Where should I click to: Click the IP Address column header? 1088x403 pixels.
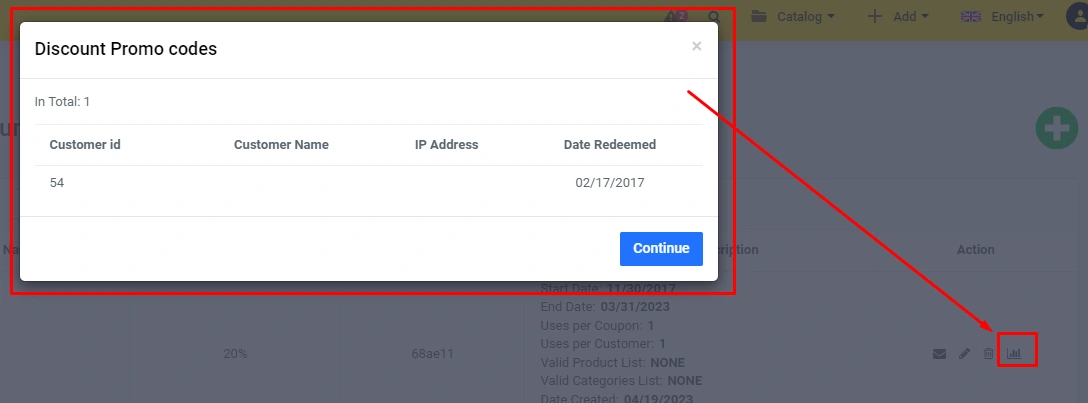point(446,145)
